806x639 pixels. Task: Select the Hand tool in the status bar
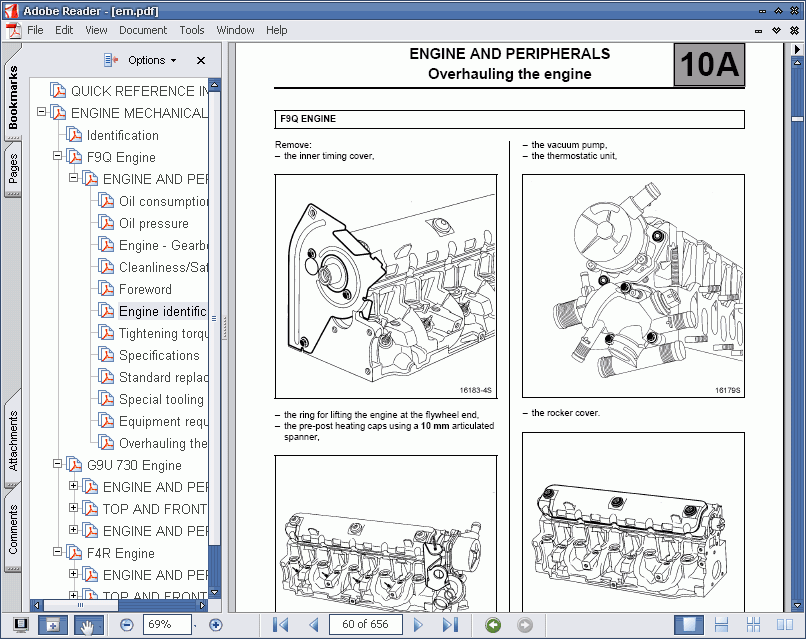click(x=88, y=625)
